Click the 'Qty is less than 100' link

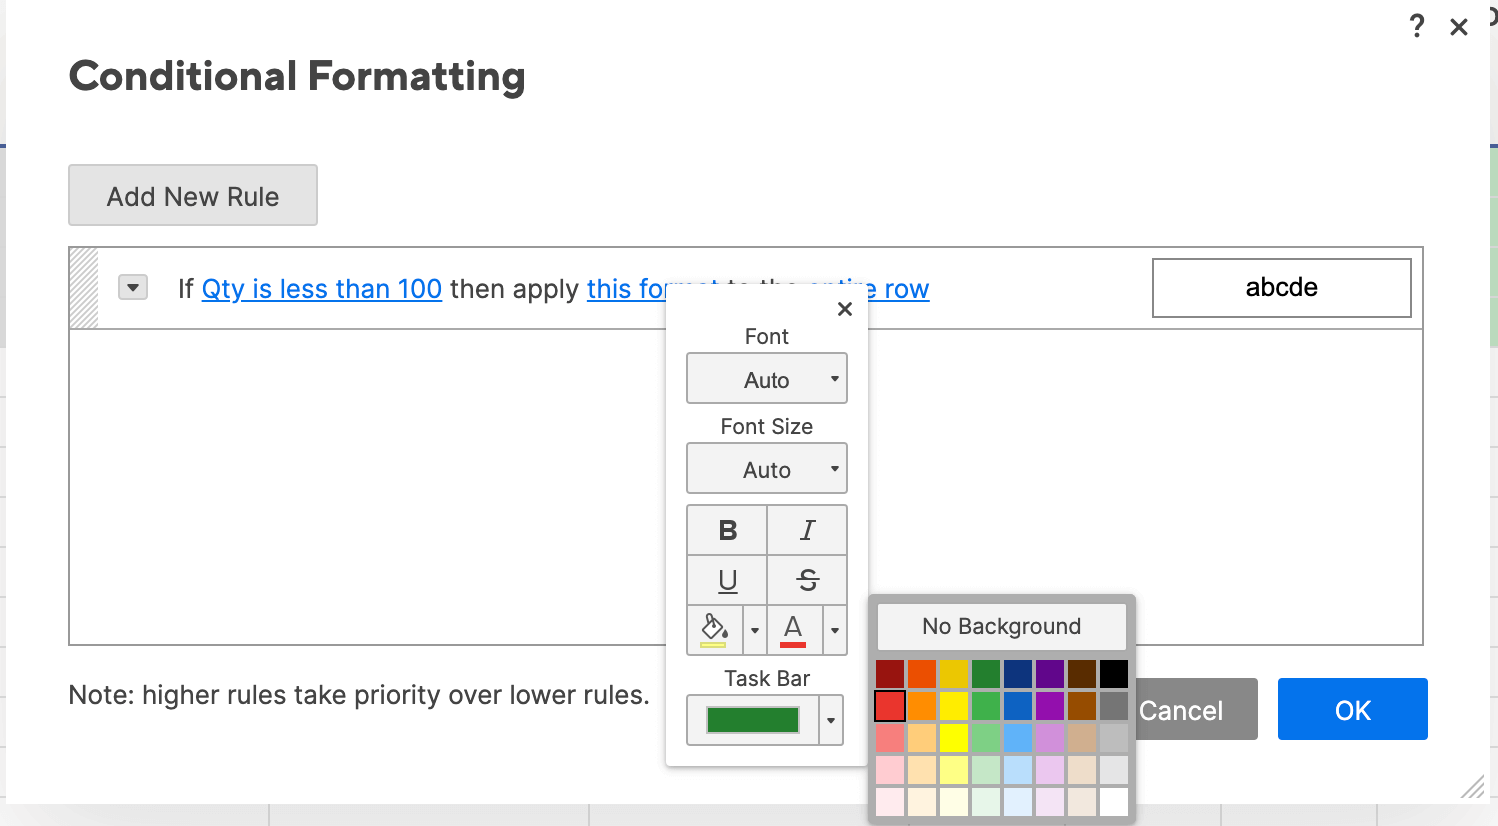(322, 289)
